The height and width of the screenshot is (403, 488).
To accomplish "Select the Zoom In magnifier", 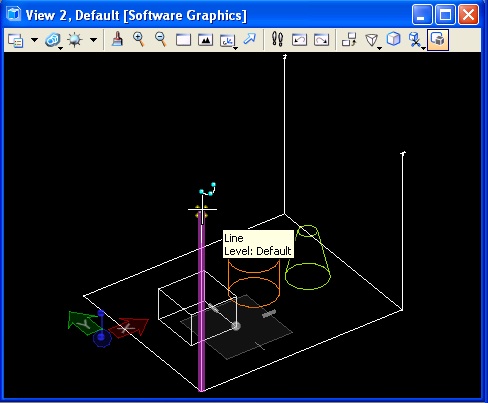I will 139,40.
